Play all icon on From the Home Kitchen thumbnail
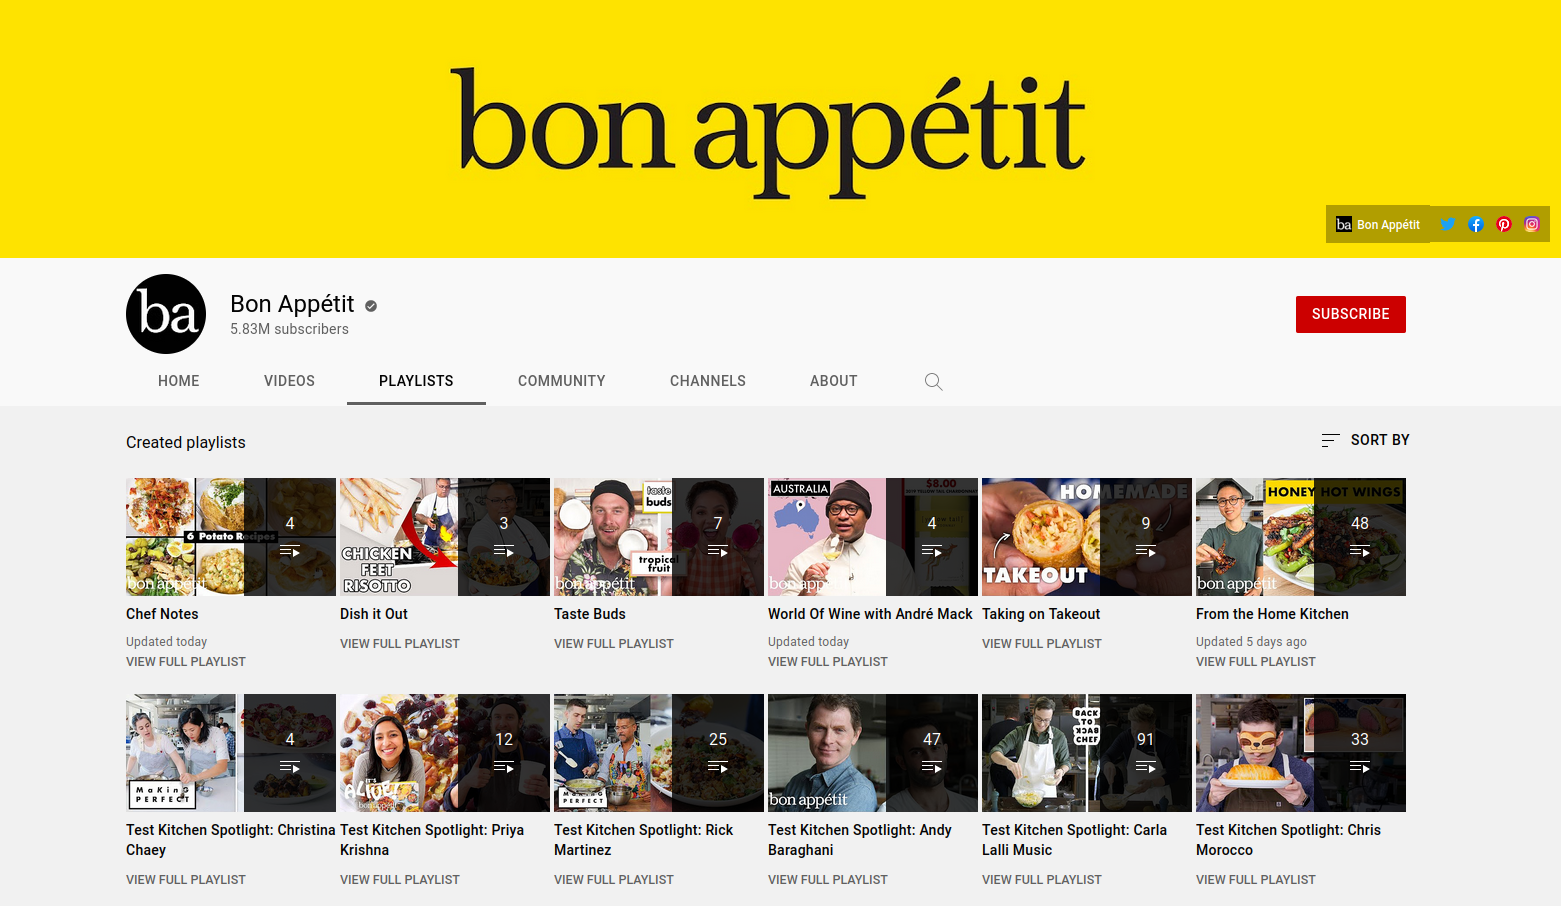The image size is (1561, 906). click(x=1360, y=551)
